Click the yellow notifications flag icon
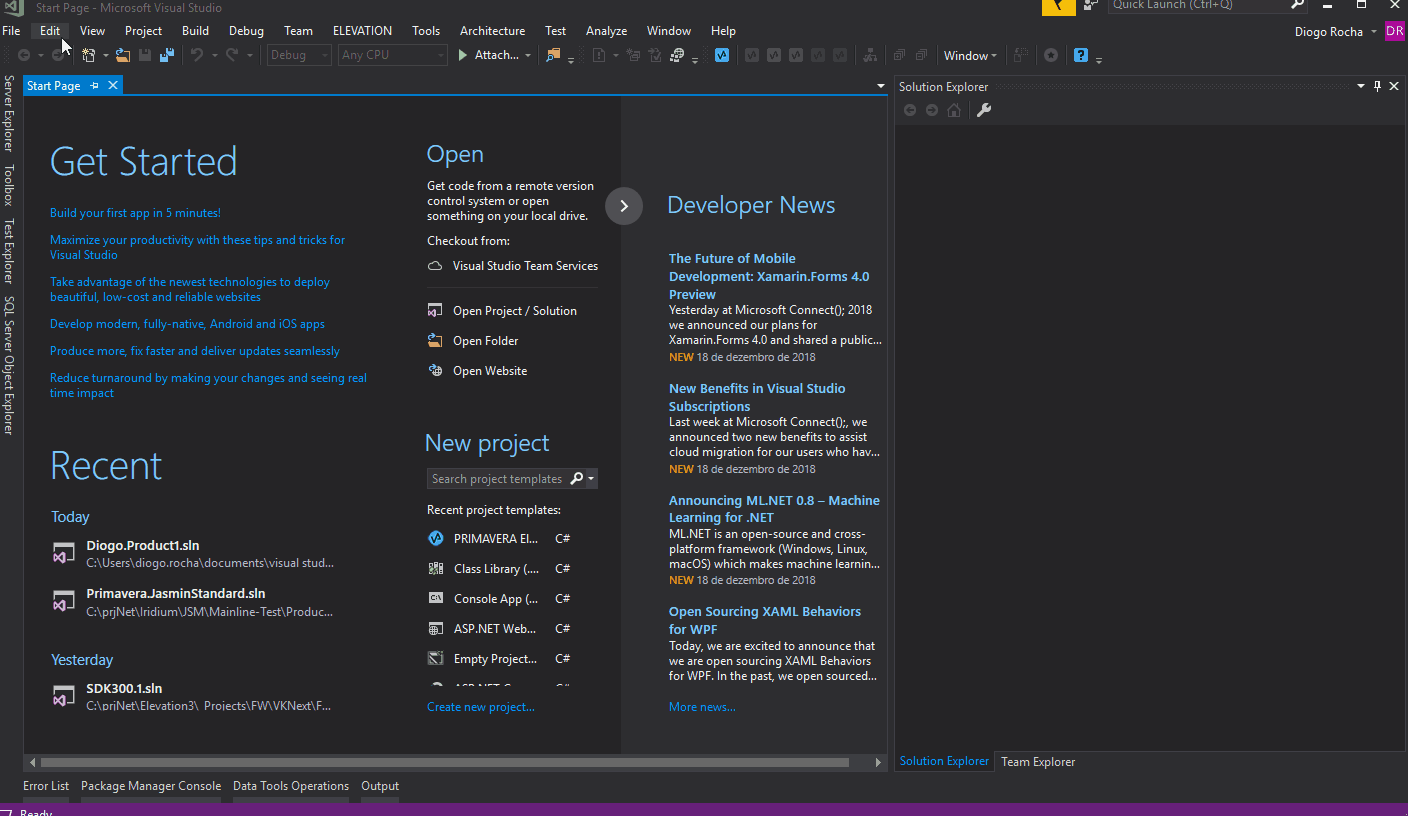Image resolution: width=1408 pixels, height=816 pixels. coord(1059,6)
